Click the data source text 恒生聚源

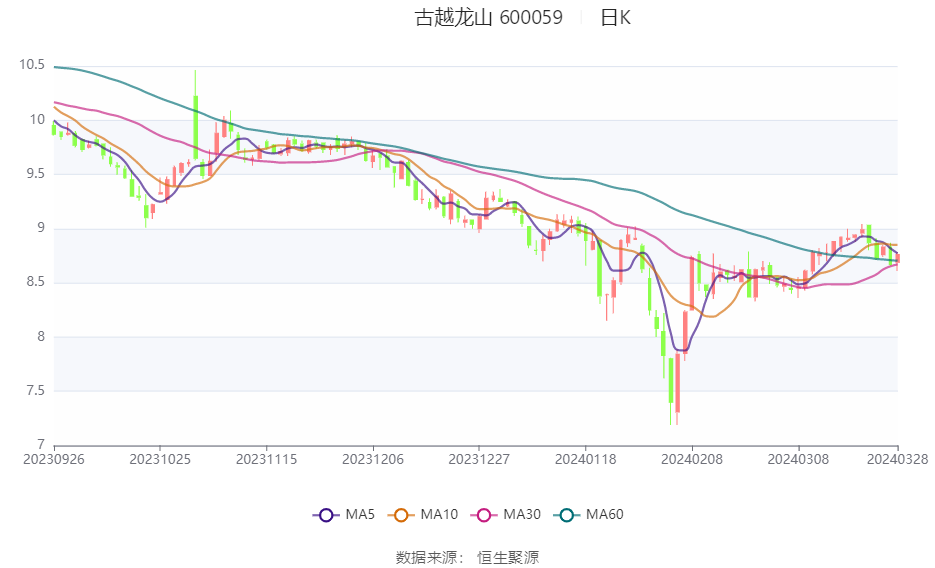[x=508, y=558]
